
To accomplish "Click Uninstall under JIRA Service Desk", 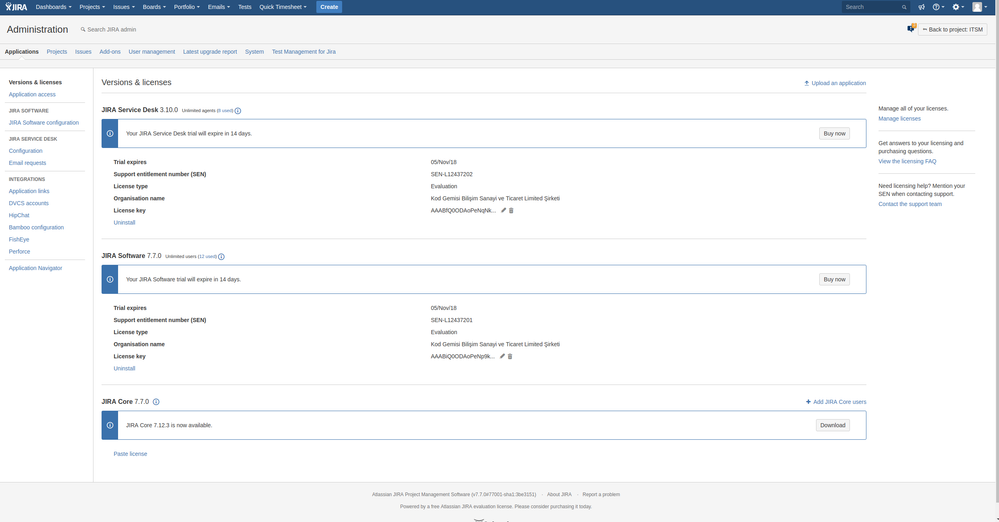I will [124, 222].
